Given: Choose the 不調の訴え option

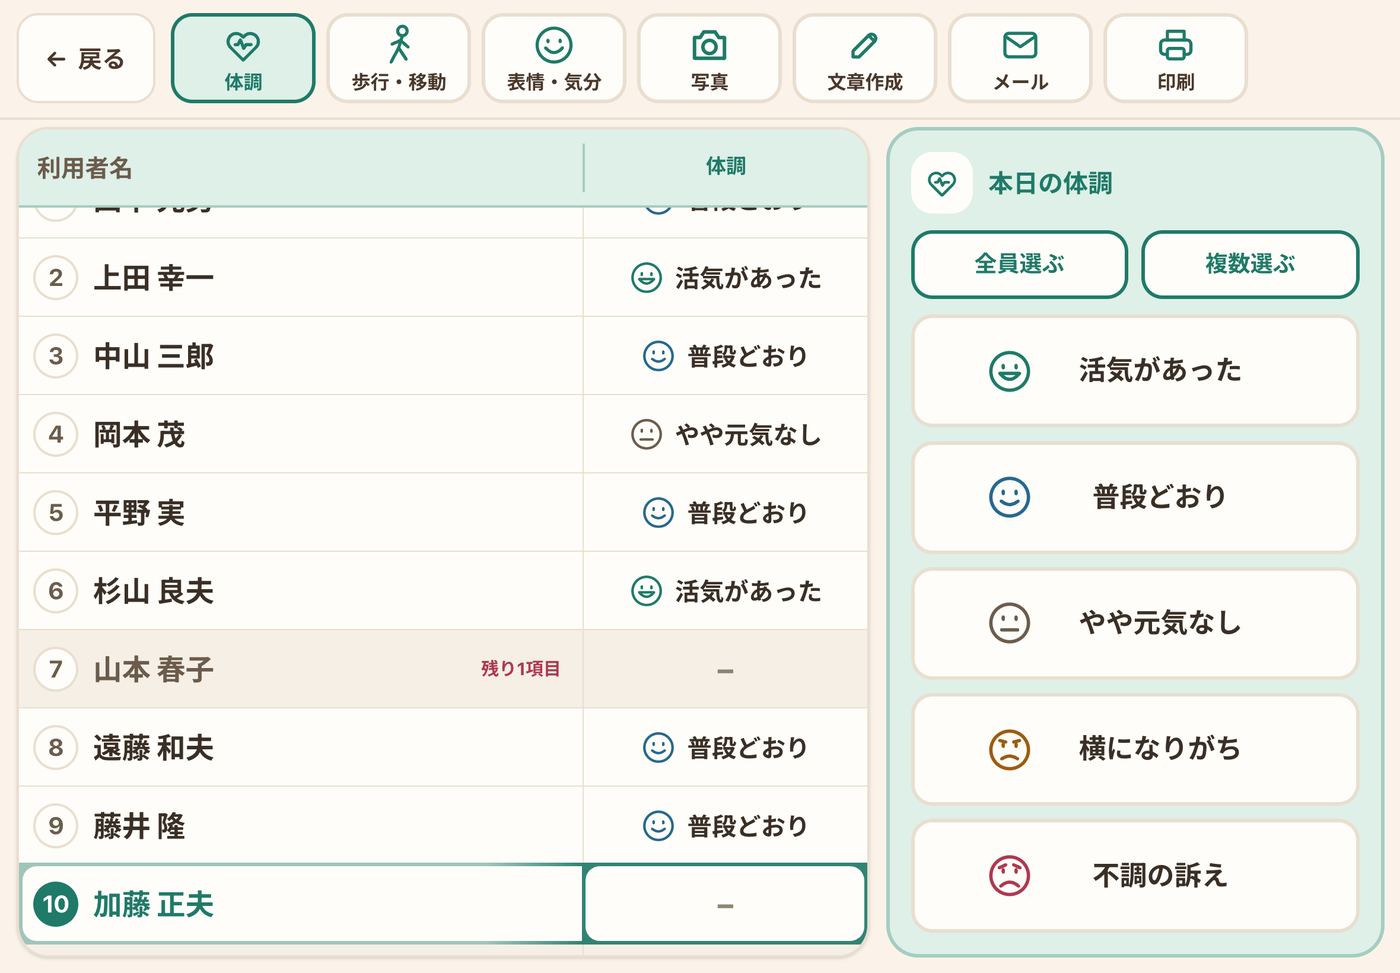Looking at the screenshot, I should (1135, 875).
